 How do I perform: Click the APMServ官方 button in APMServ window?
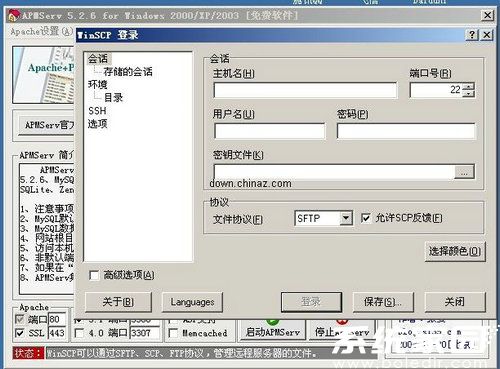(46, 125)
